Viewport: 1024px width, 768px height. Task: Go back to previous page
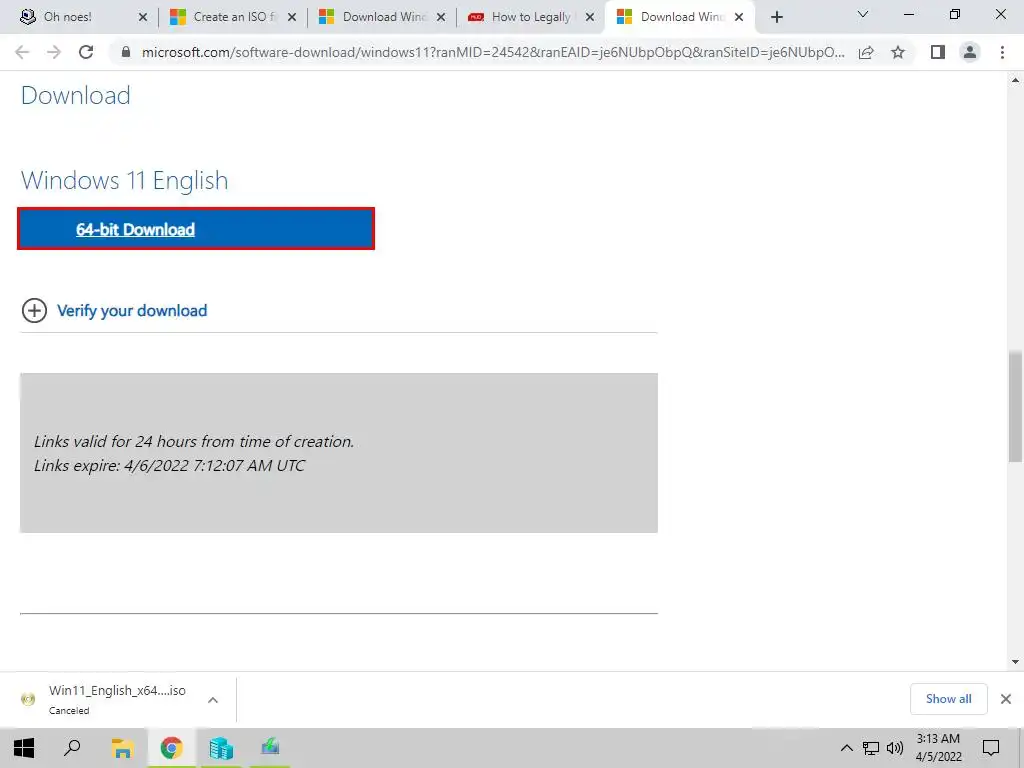click(22, 52)
